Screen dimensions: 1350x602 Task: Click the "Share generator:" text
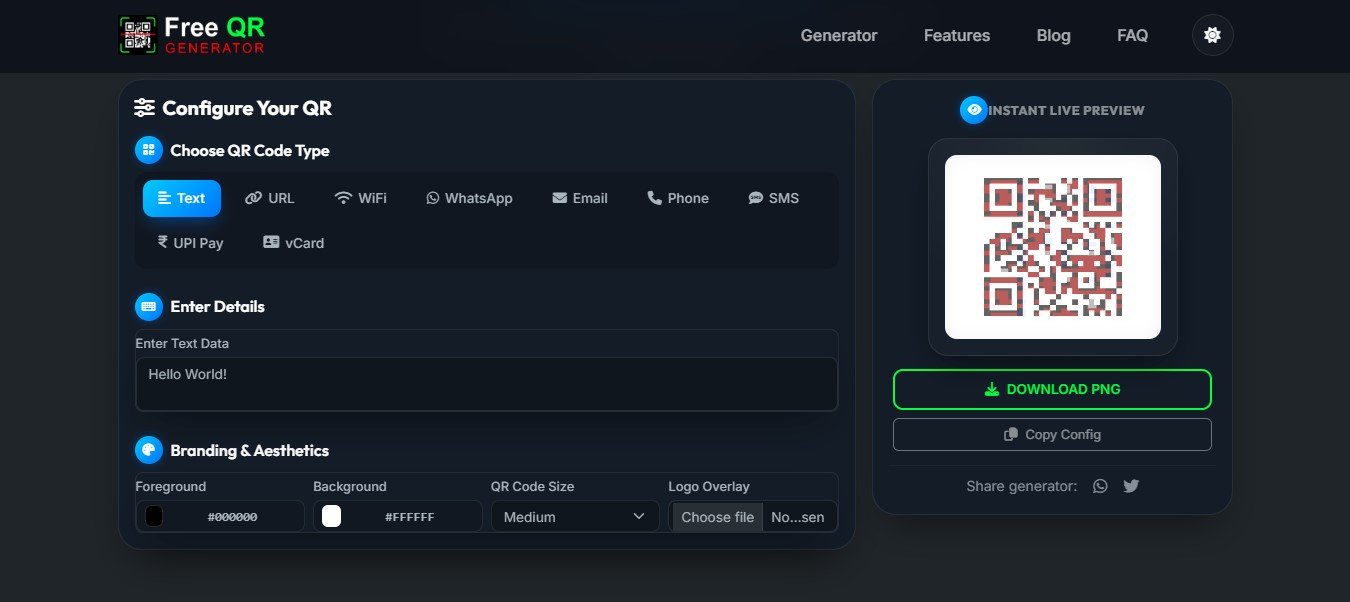click(x=1022, y=486)
